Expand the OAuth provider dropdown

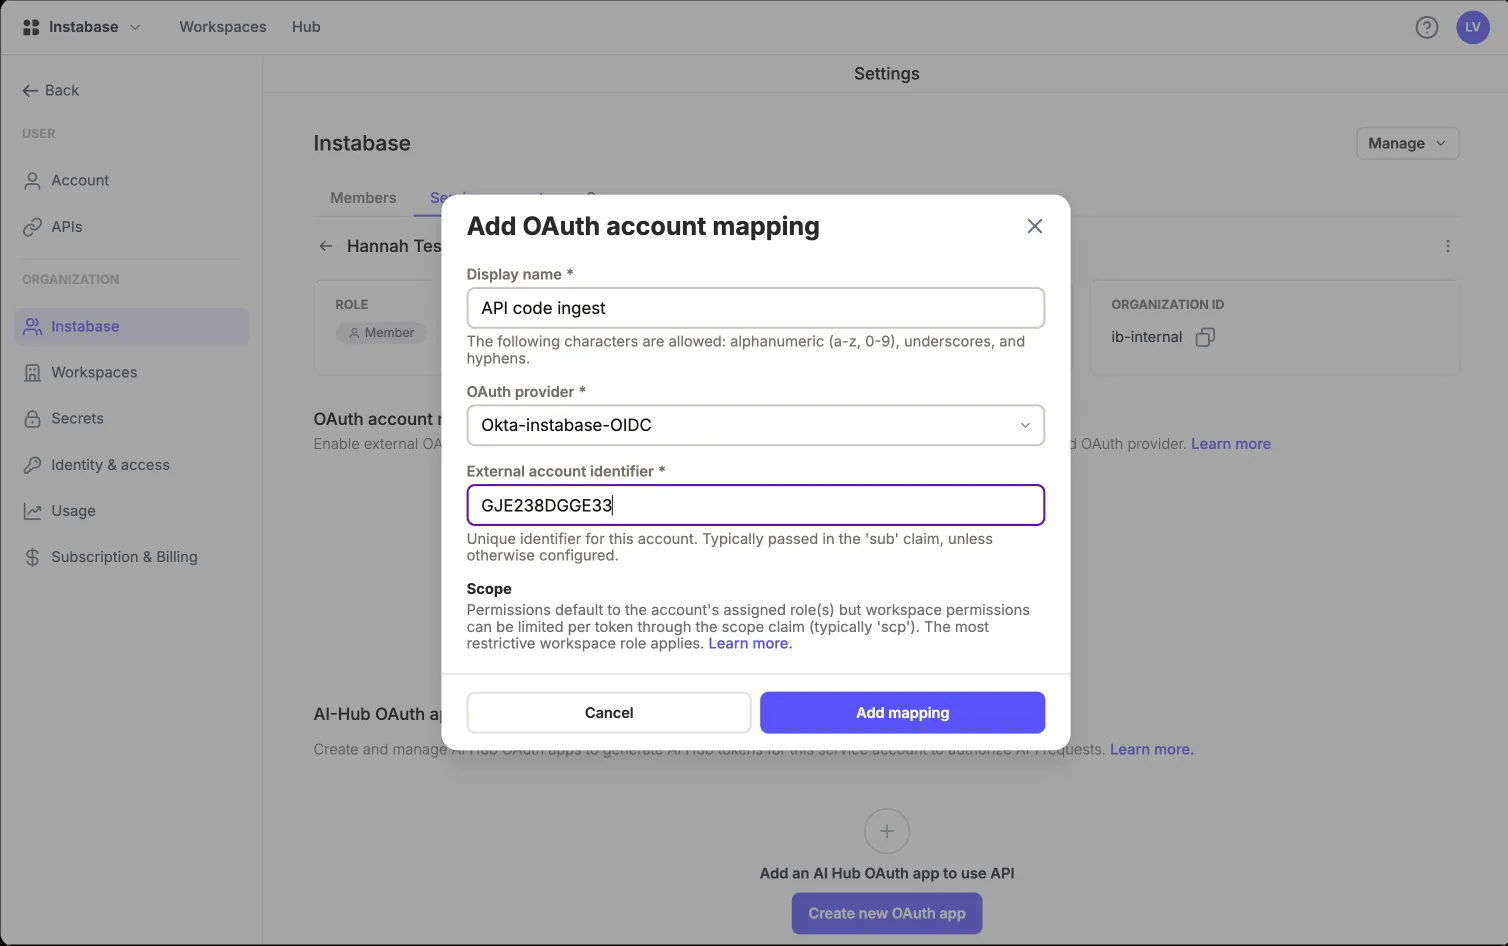756,425
